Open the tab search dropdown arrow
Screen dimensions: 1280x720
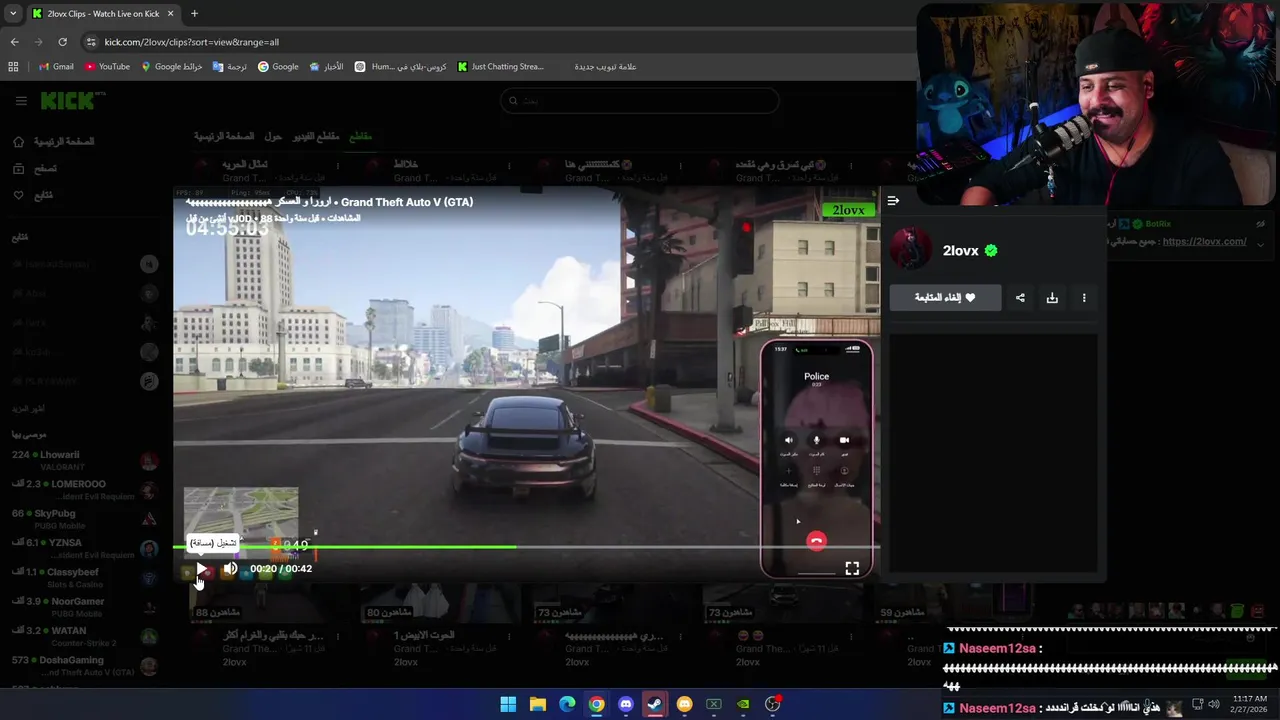click(x=12, y=14)
